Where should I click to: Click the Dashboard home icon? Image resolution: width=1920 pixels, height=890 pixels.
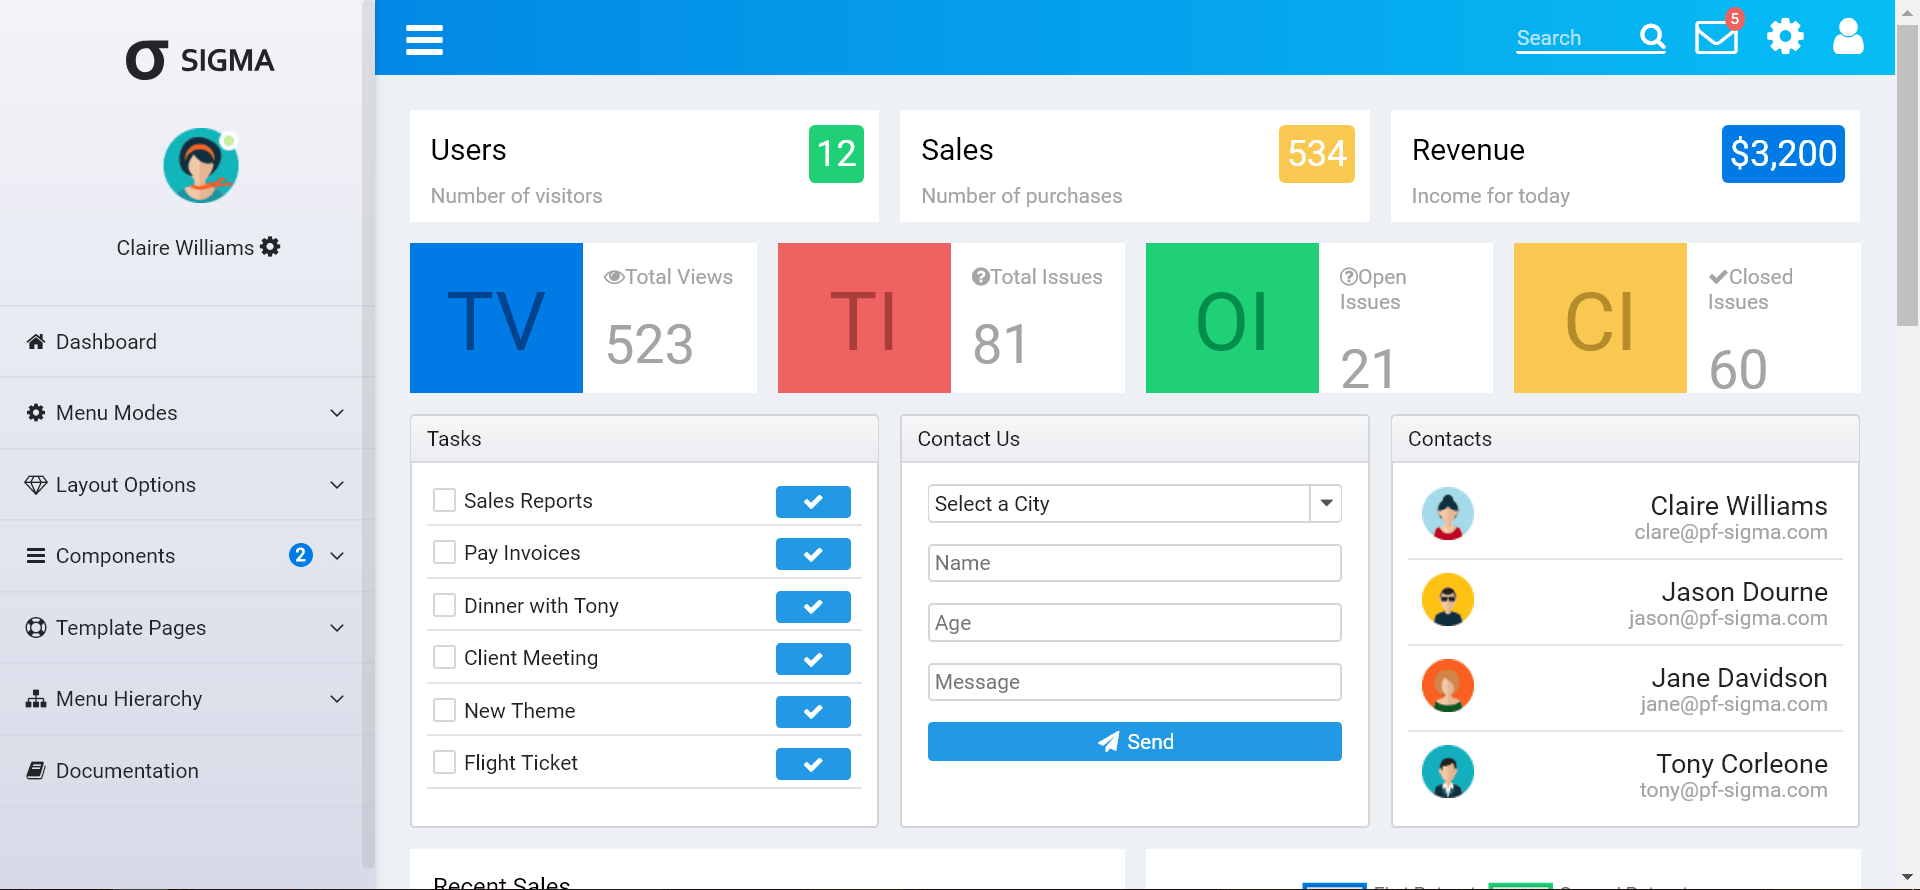36,342
